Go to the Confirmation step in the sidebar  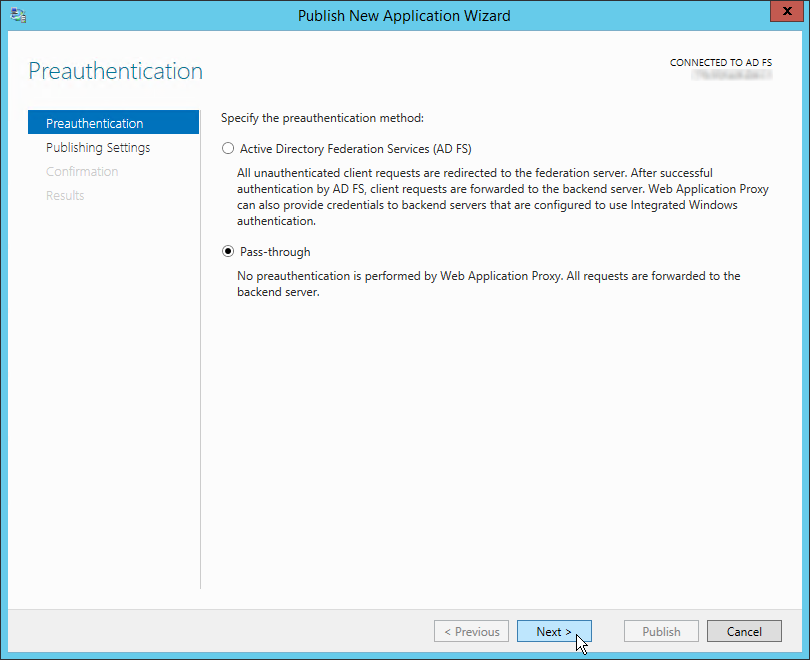(82, 171)
